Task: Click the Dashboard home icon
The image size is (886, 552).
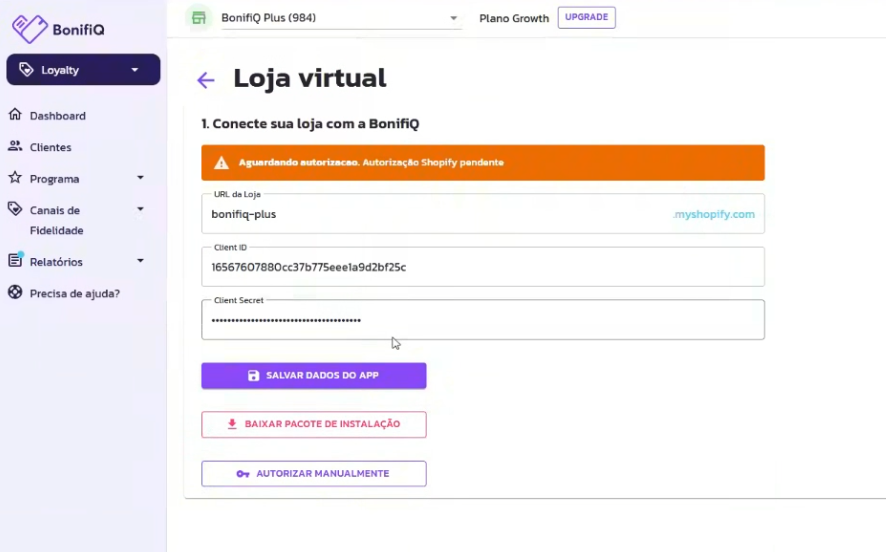Action: [x=15, y=115]
